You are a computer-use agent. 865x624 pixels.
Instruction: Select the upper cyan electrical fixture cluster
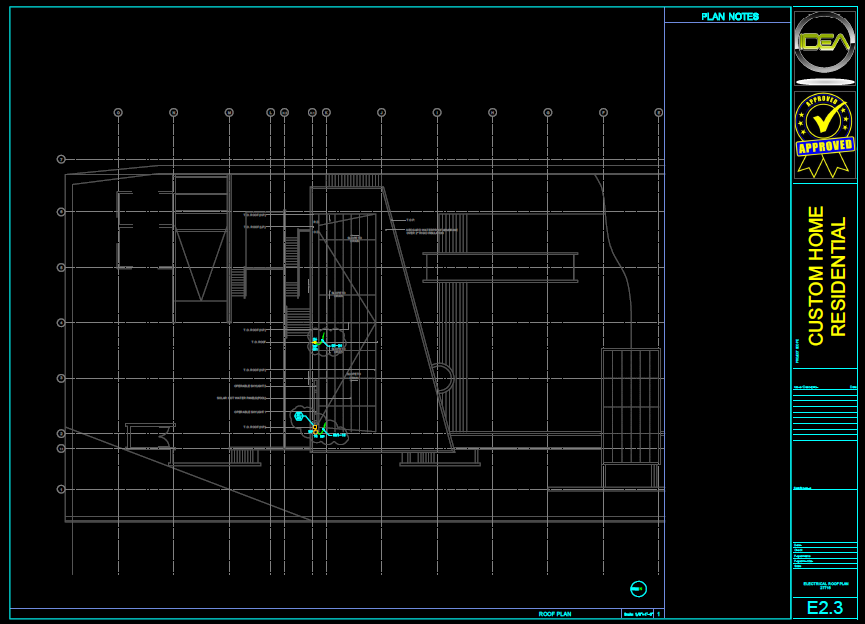coord(324,346)
